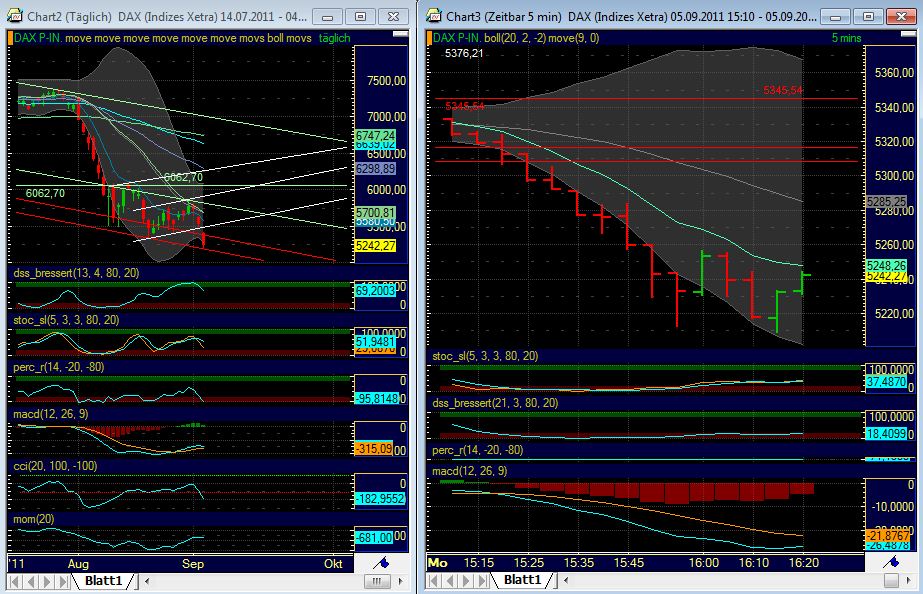This screenshot has height=594, width=923.
Task: Click the dss_bressert(13, 4, 80, 20) label
Action: [76, 273]
